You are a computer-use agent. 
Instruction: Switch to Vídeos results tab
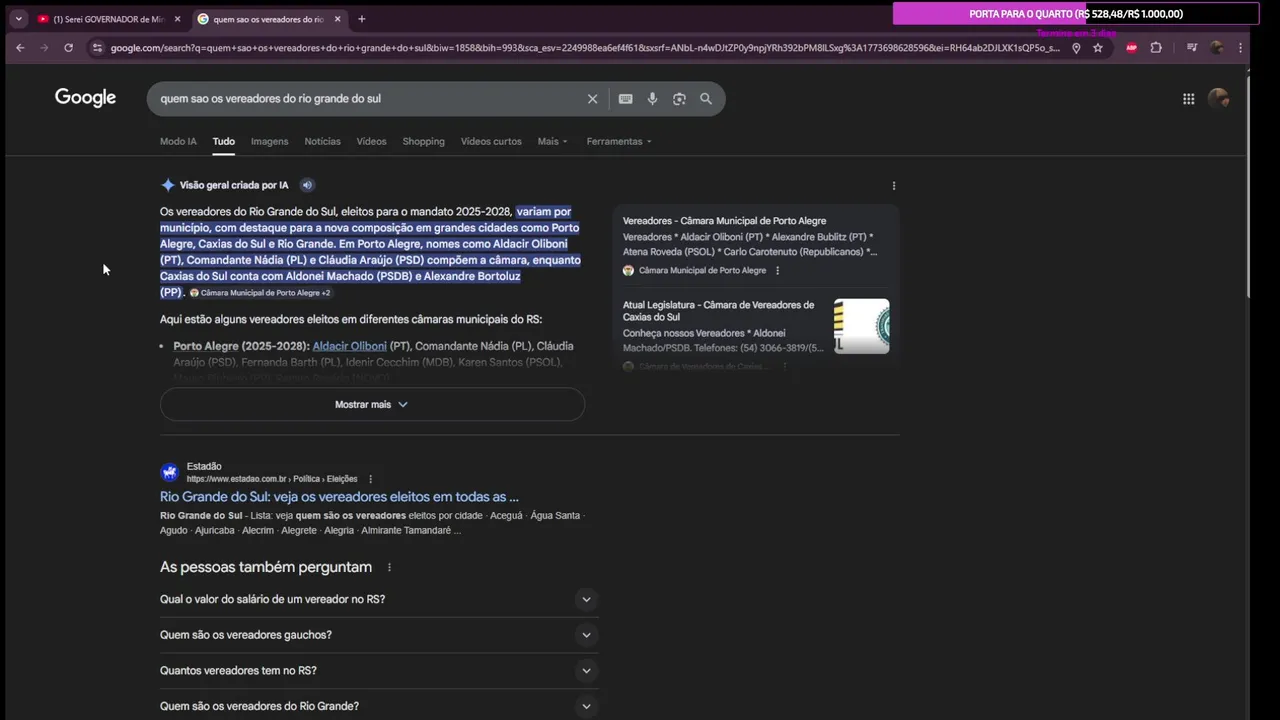(371, 141)
